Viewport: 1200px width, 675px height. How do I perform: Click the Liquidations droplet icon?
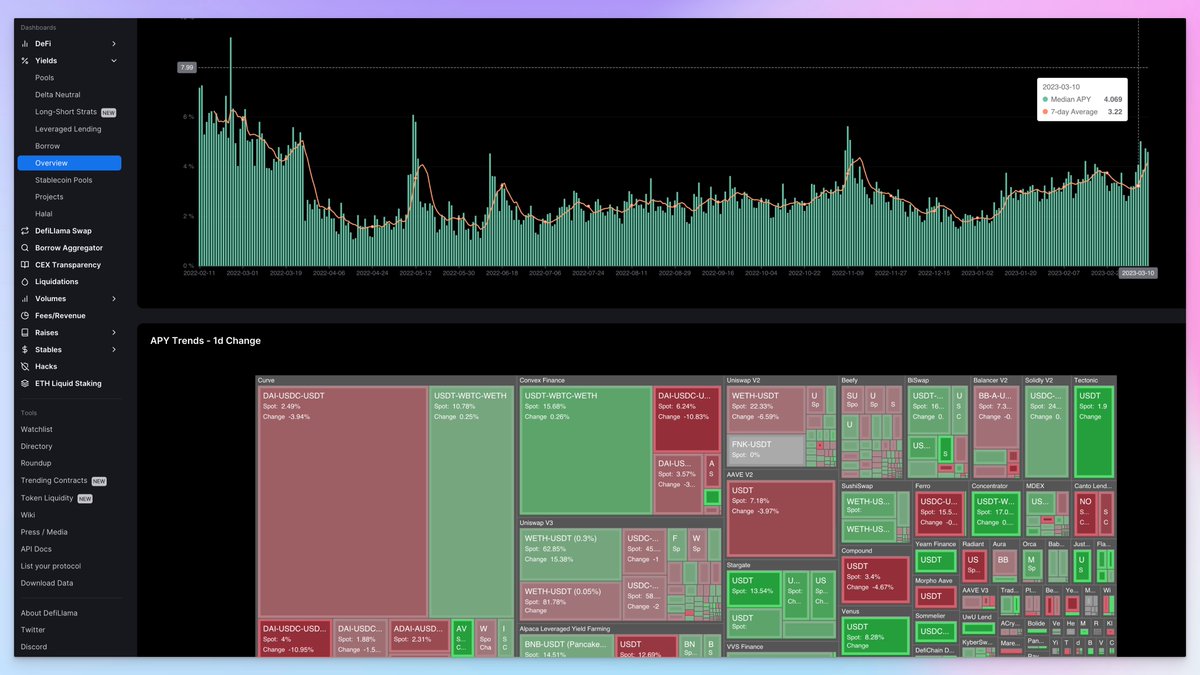pos(25,282)
